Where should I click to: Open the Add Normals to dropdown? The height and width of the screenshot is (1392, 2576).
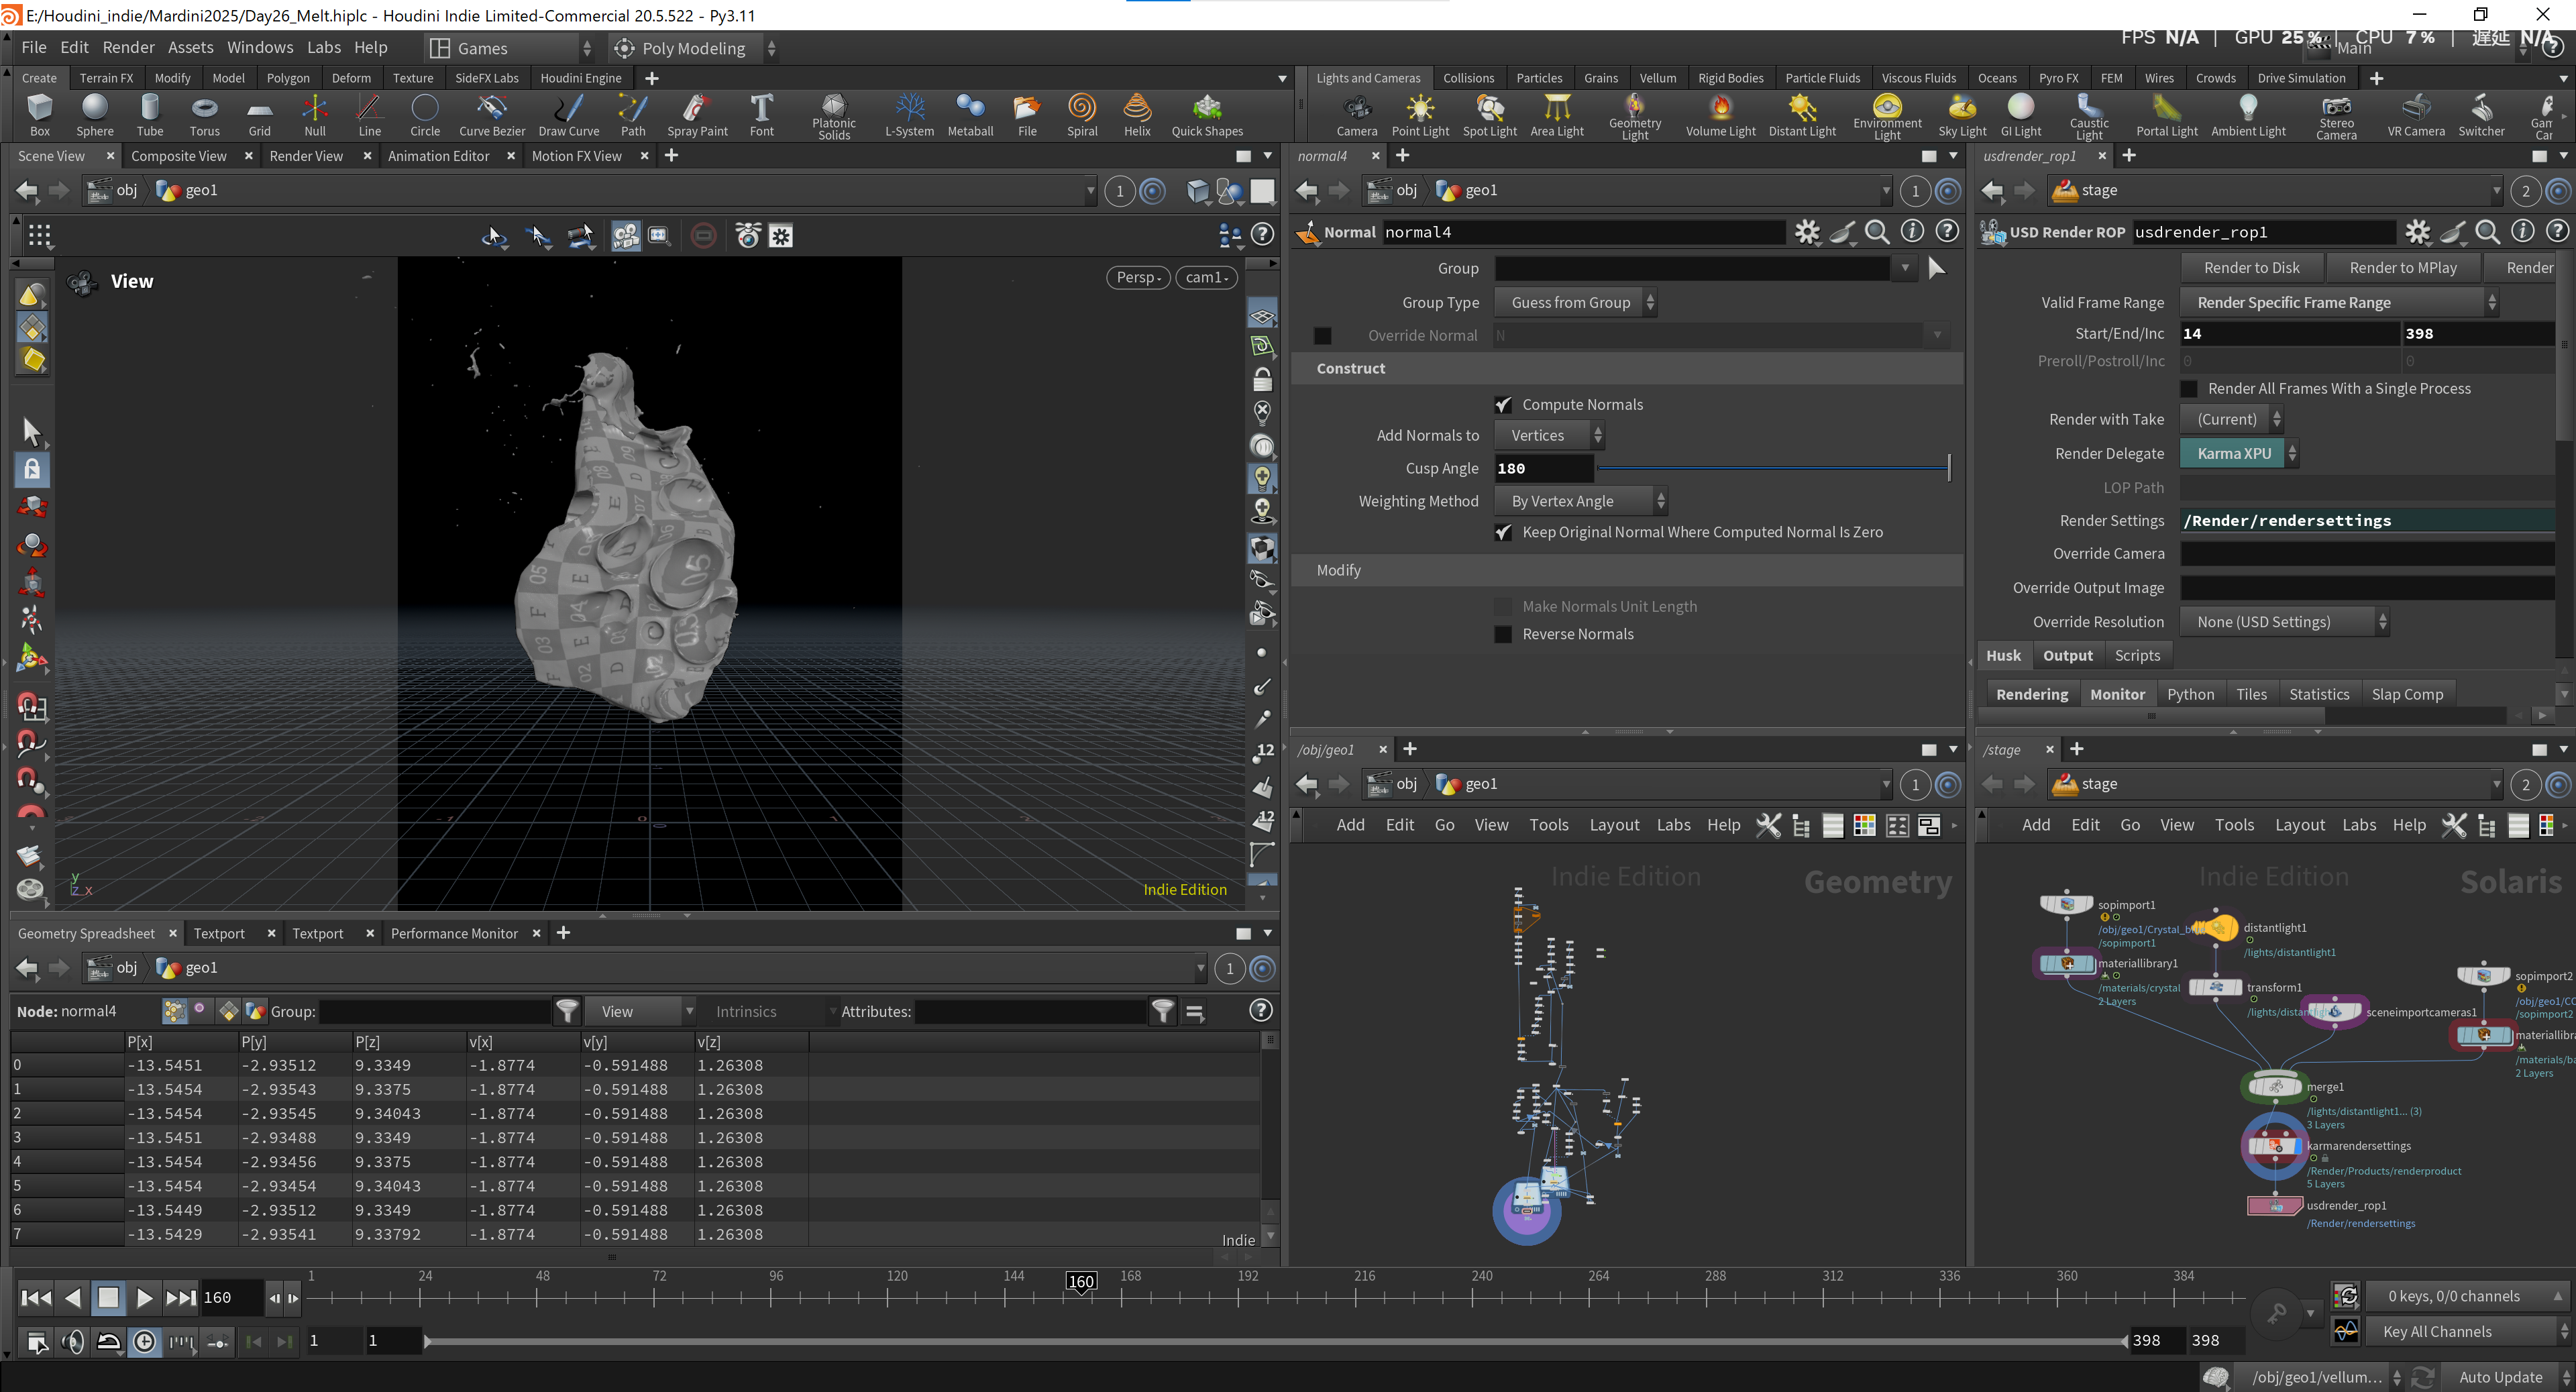coord(1549,436)
